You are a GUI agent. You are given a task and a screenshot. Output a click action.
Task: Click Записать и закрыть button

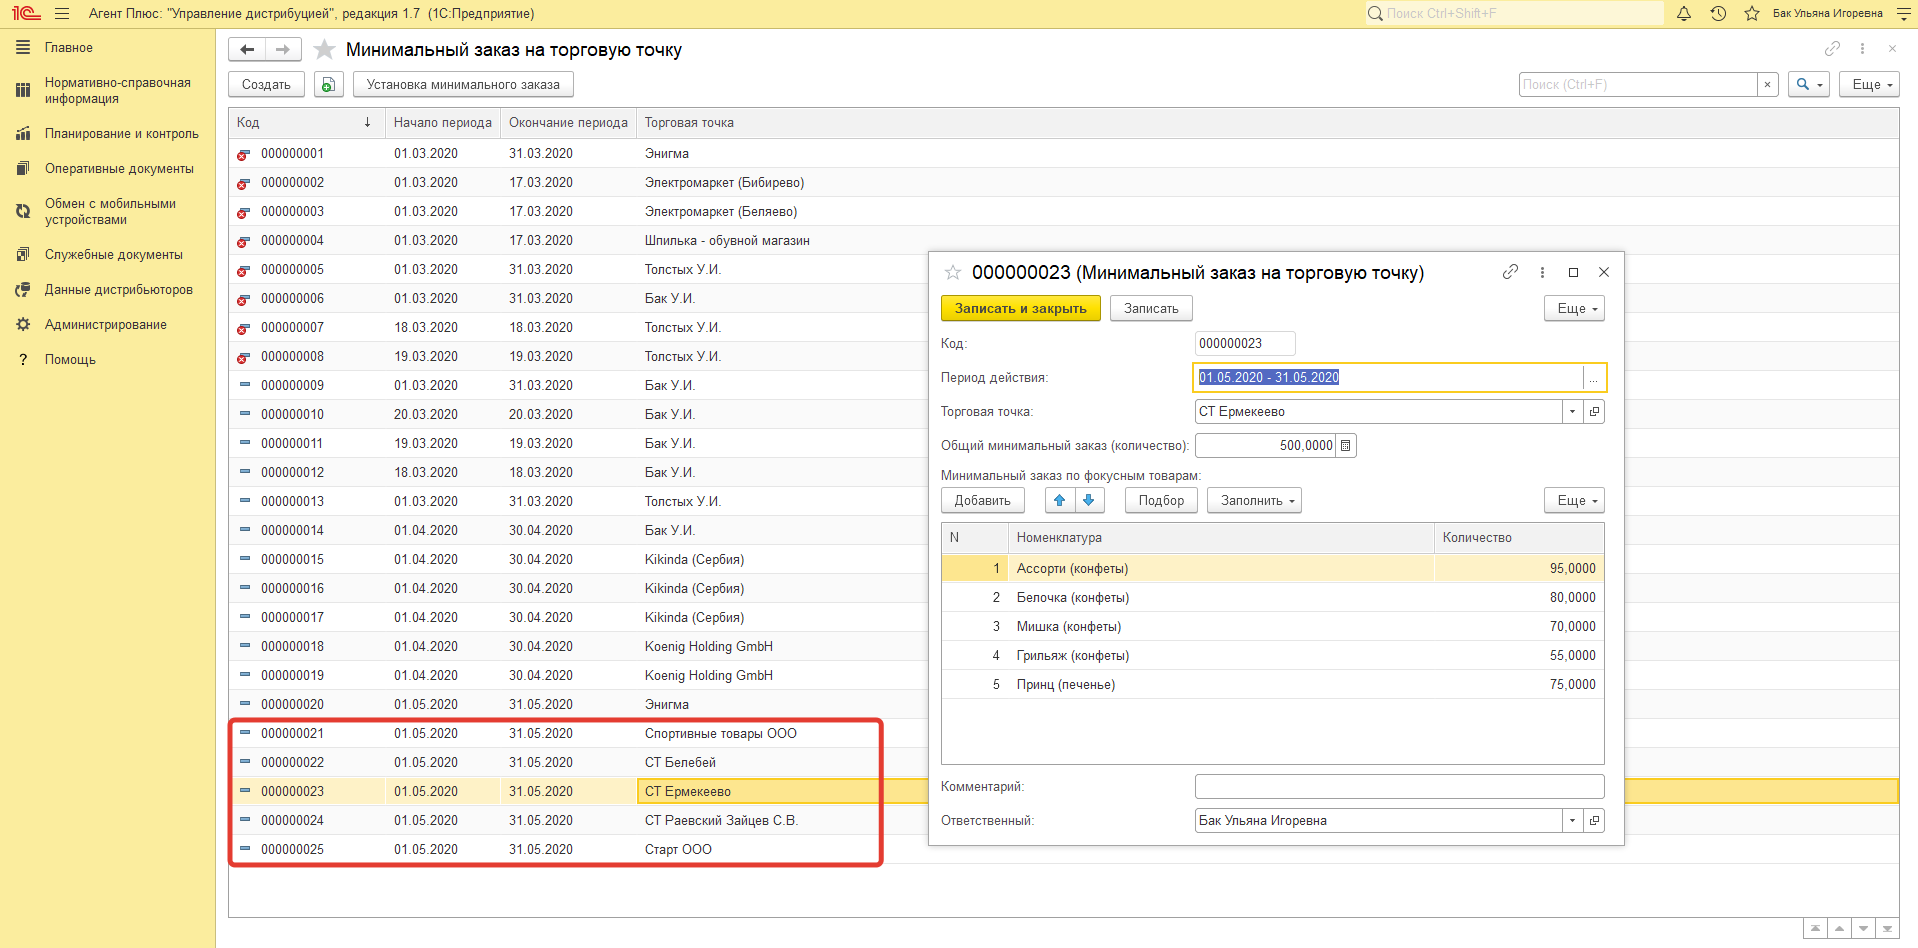(x=1020, y=309)
